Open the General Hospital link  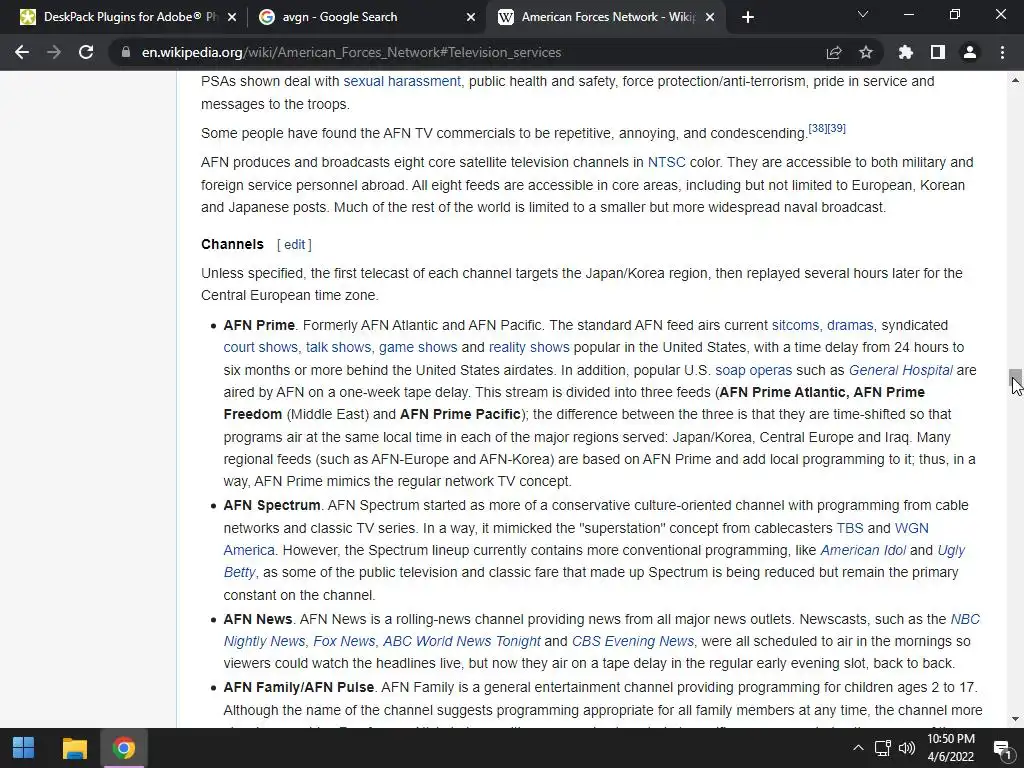tap(901, 370)
